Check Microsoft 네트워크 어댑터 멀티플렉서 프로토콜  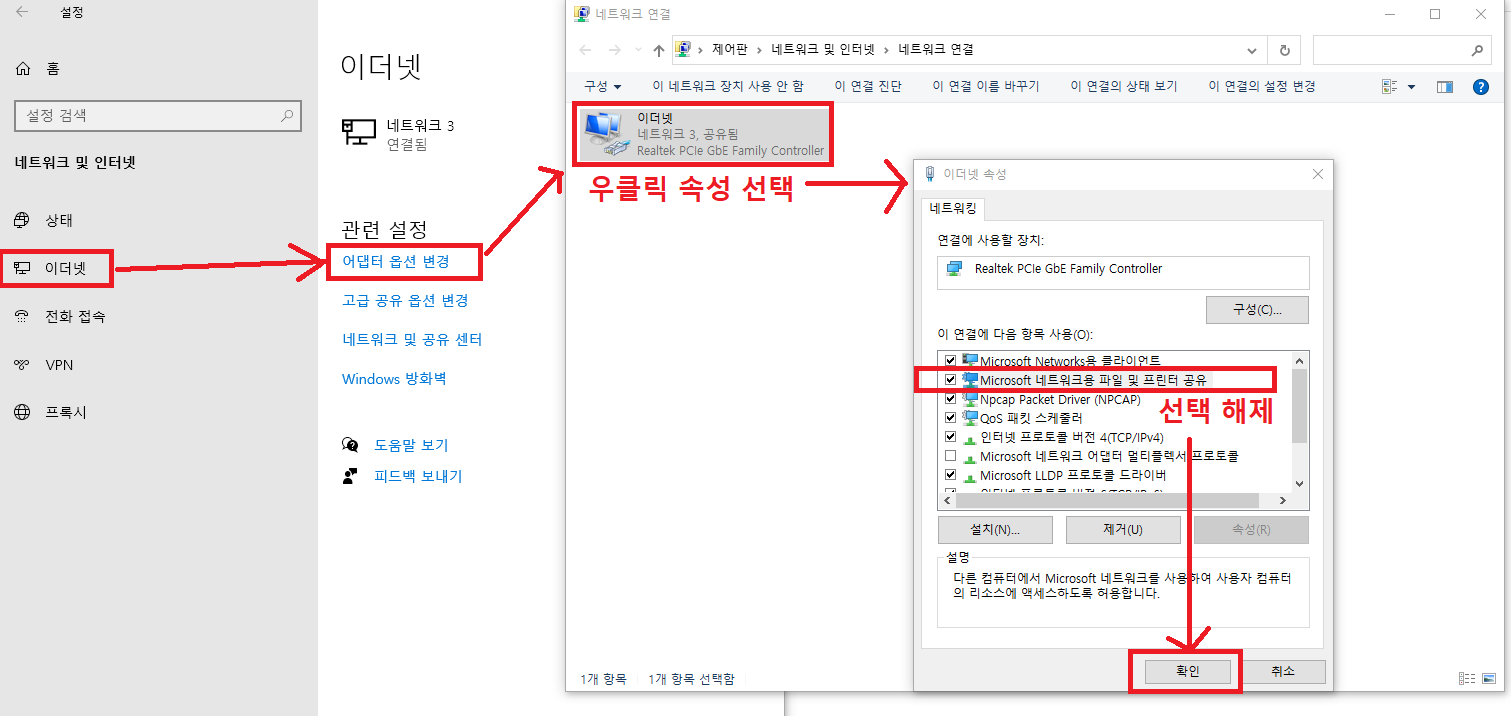950,456
